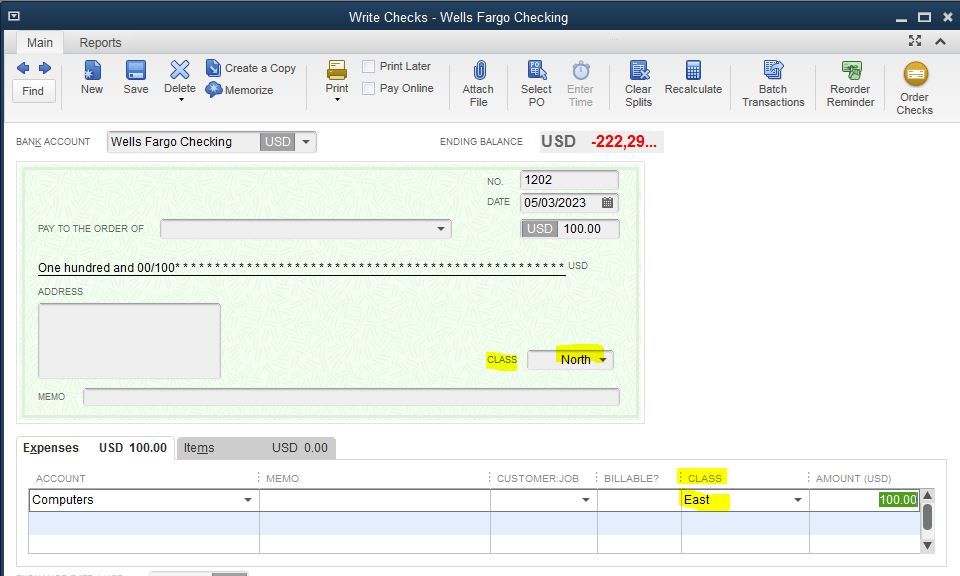This screenshot has width=960, height=576.
Task: Open the Pay to the Order Of dropdown
Action: (x=440, y=229)
